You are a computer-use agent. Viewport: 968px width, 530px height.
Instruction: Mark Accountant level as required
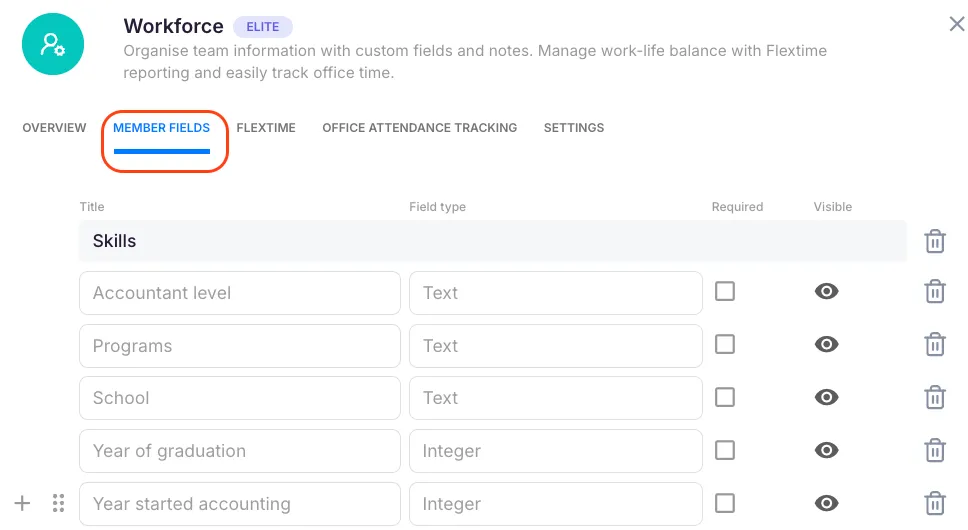[725, 291]
